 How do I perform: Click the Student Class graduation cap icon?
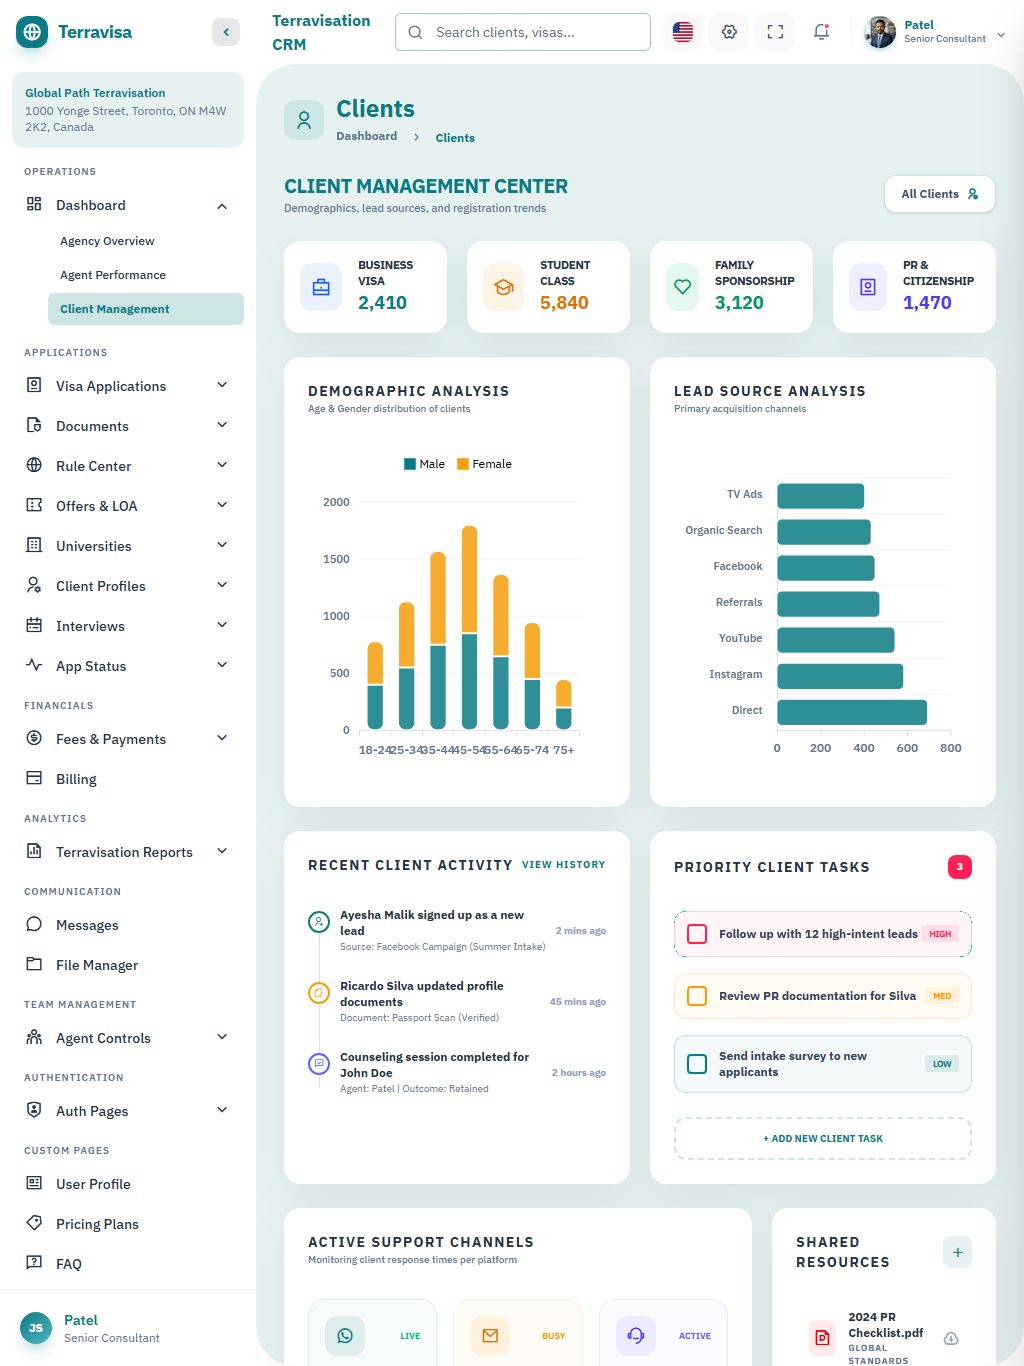[504, 287]
